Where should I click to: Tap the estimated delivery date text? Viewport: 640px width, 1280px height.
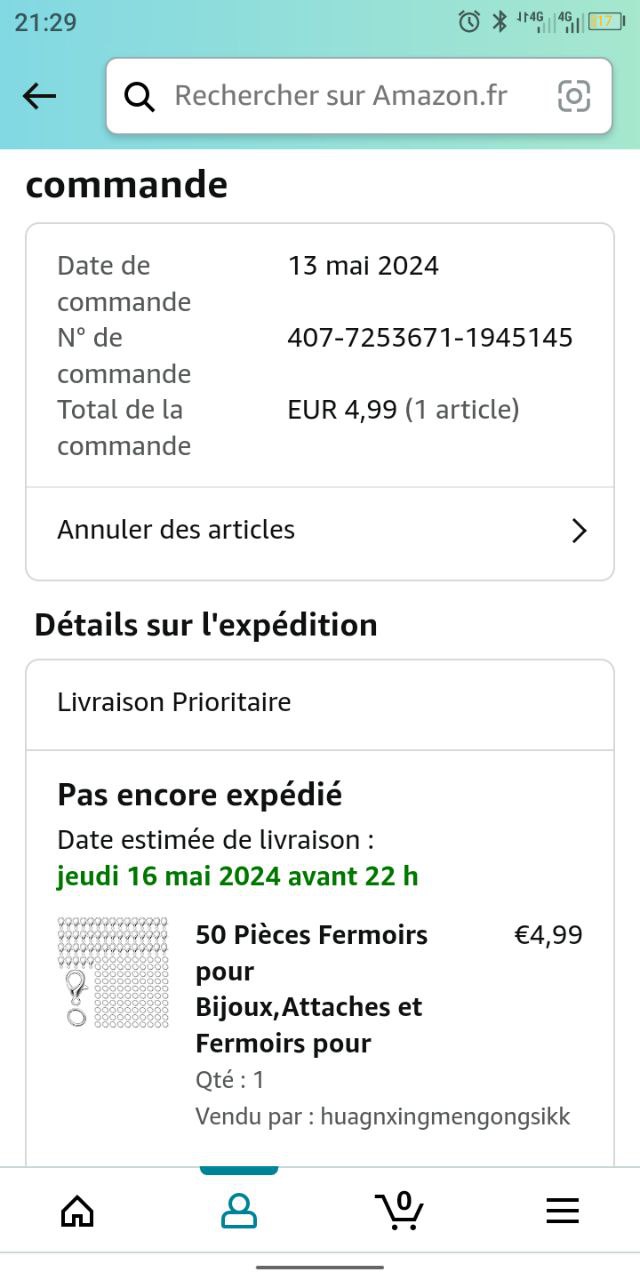[x=238, y=876]
